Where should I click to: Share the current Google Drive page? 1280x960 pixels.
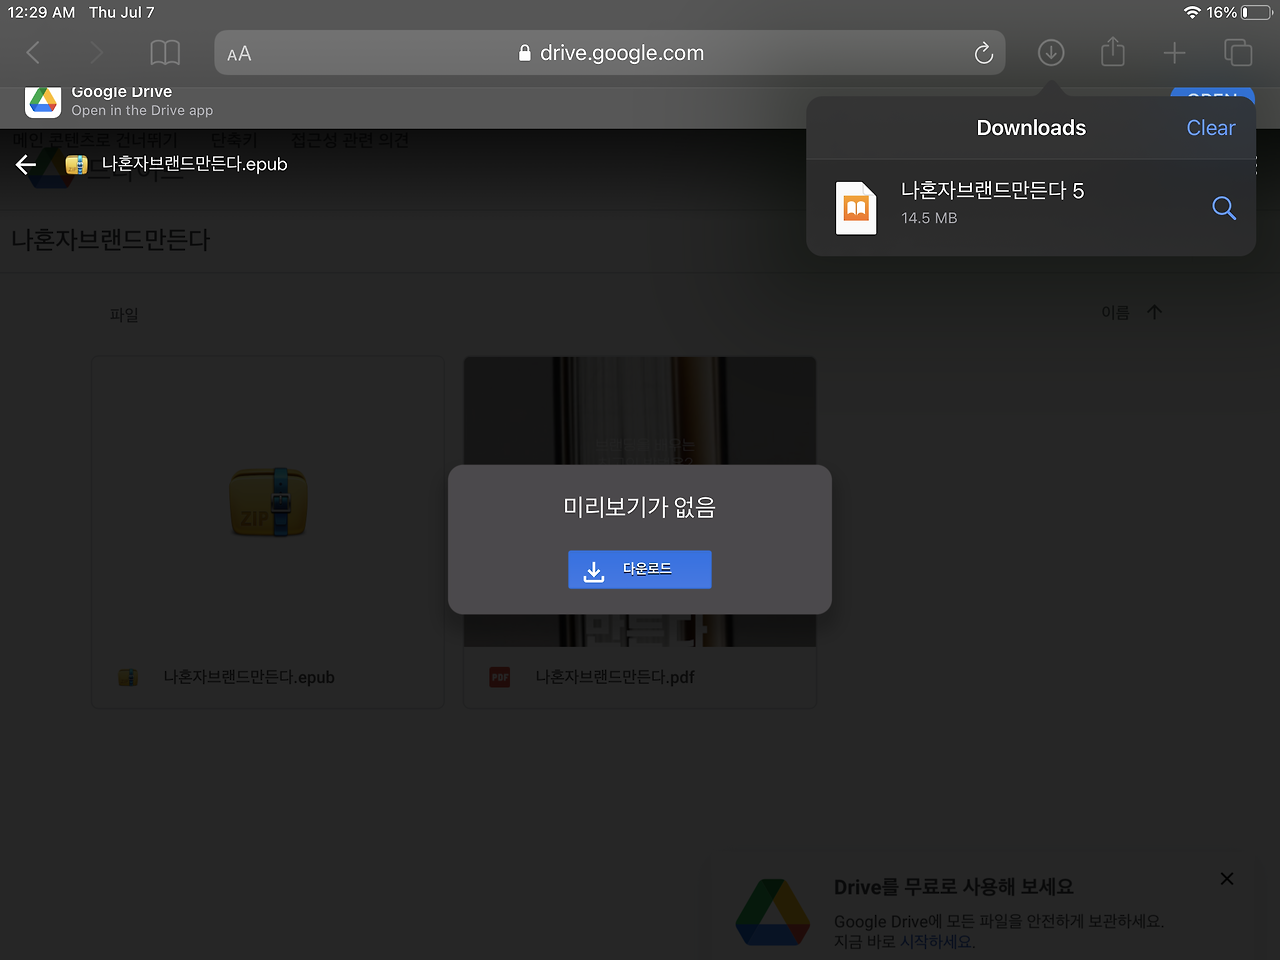coord(1112,52)
